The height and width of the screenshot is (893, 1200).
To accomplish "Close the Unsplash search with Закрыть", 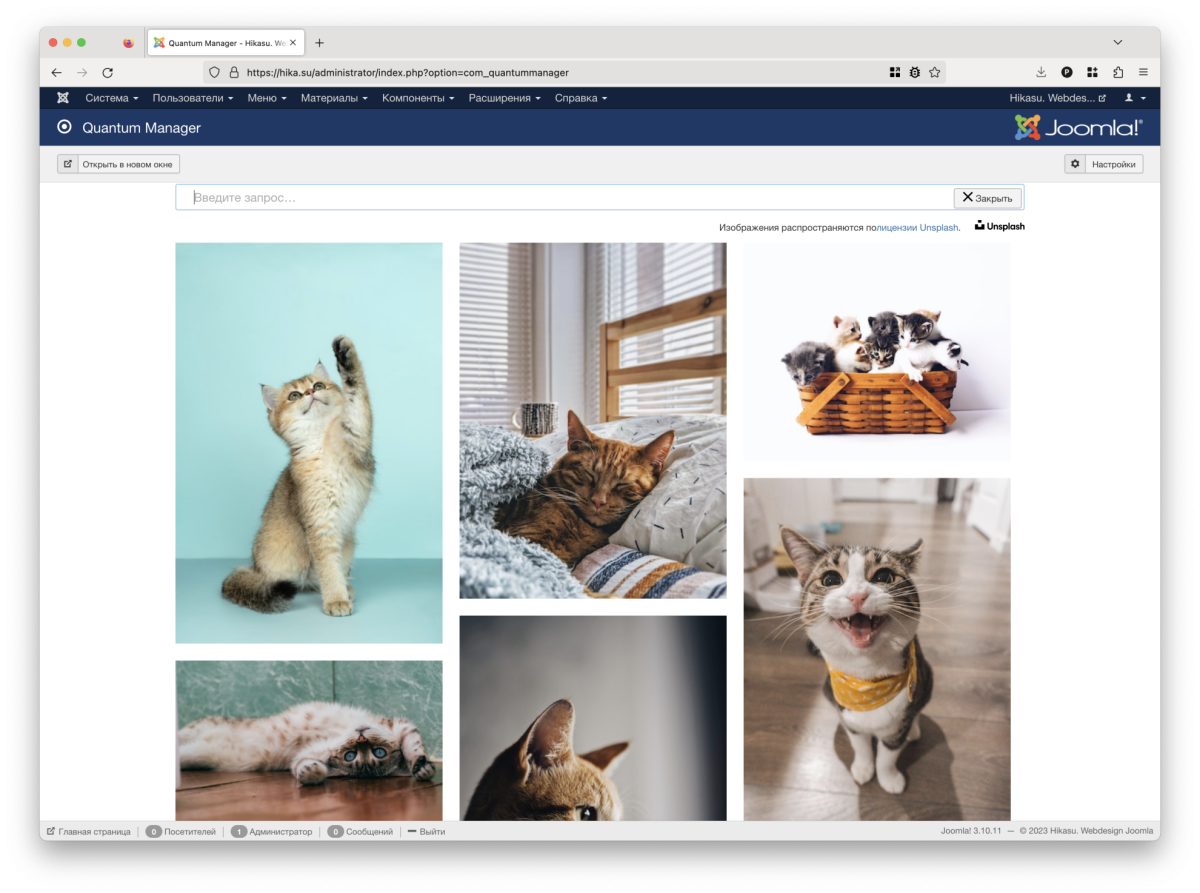I will click(987, 198).
